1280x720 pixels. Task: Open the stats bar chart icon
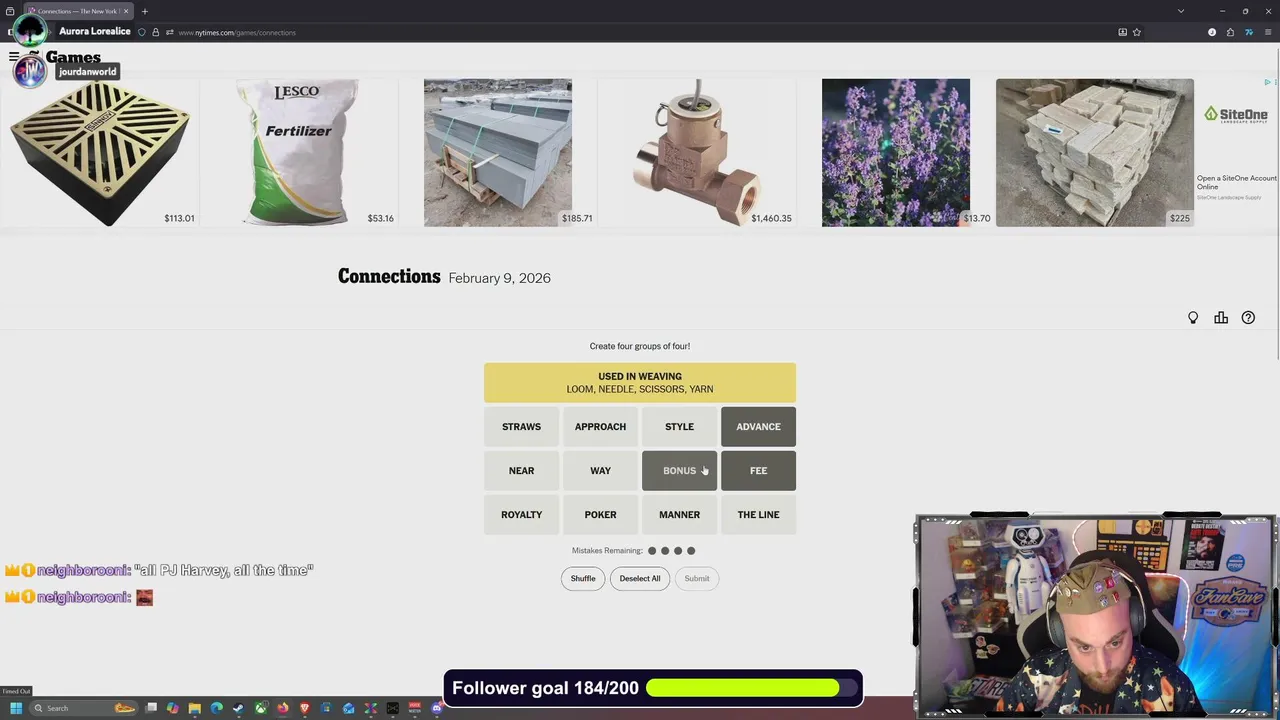pyautogui.click(x=1221, y=318)
